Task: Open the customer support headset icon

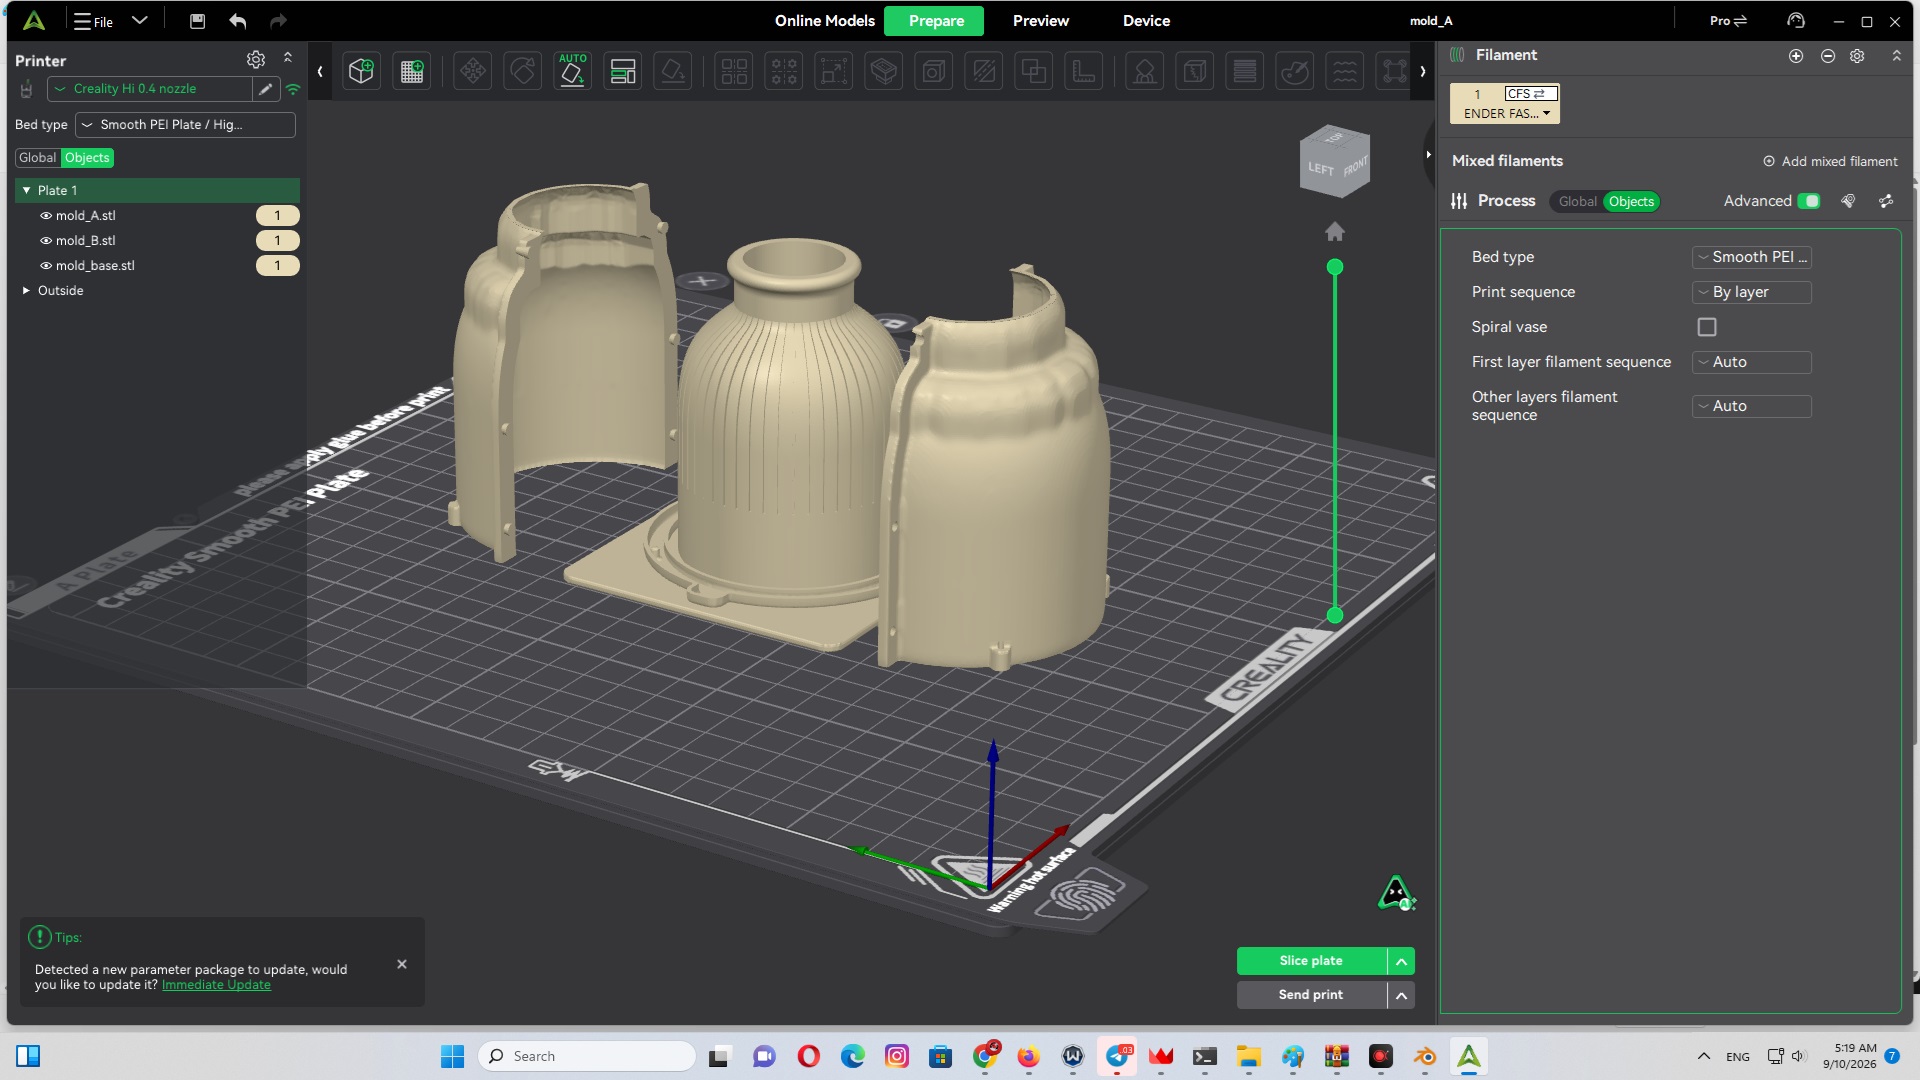Action: tap(1796, 21)
